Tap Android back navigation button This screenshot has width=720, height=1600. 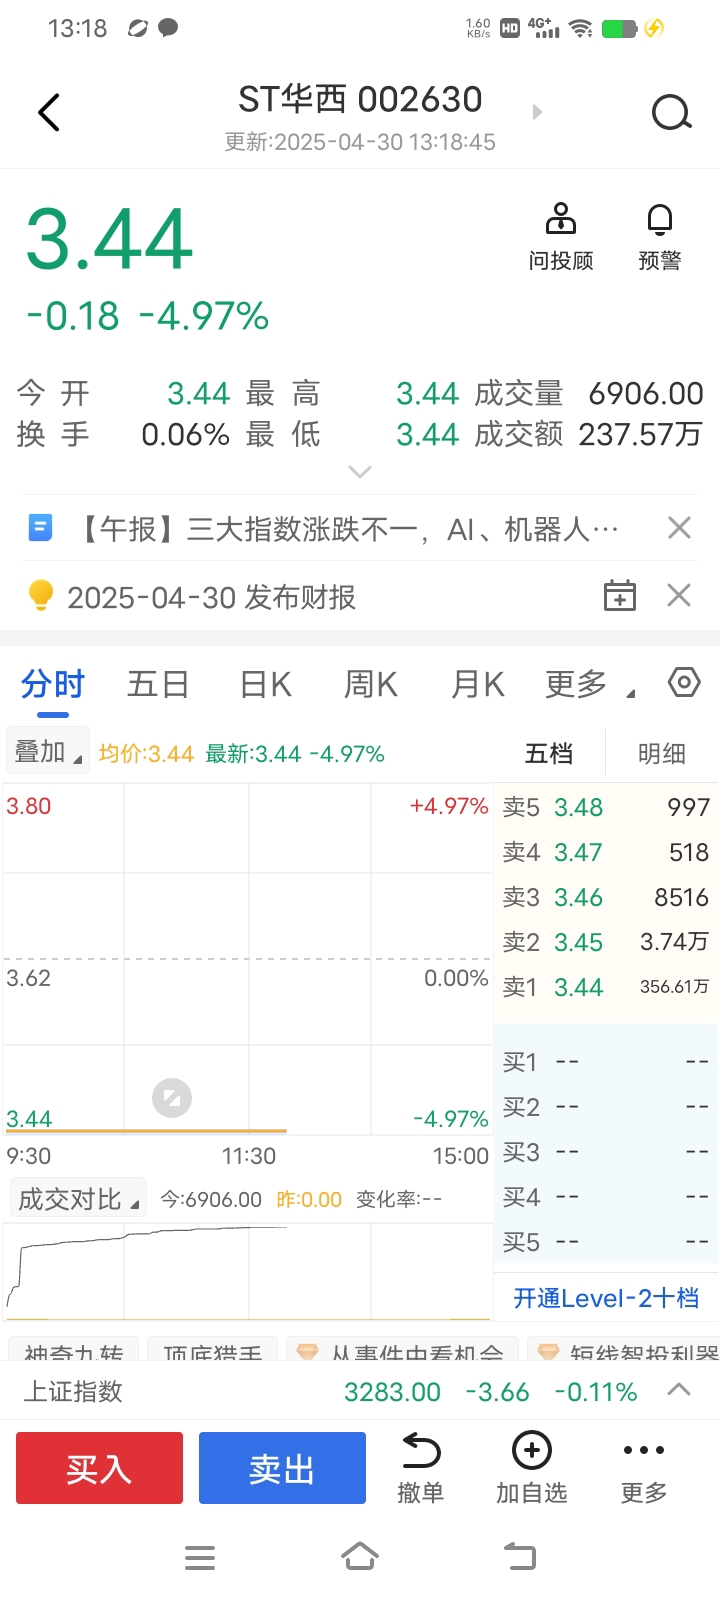pyautogui.click(x=520, y=1557)
